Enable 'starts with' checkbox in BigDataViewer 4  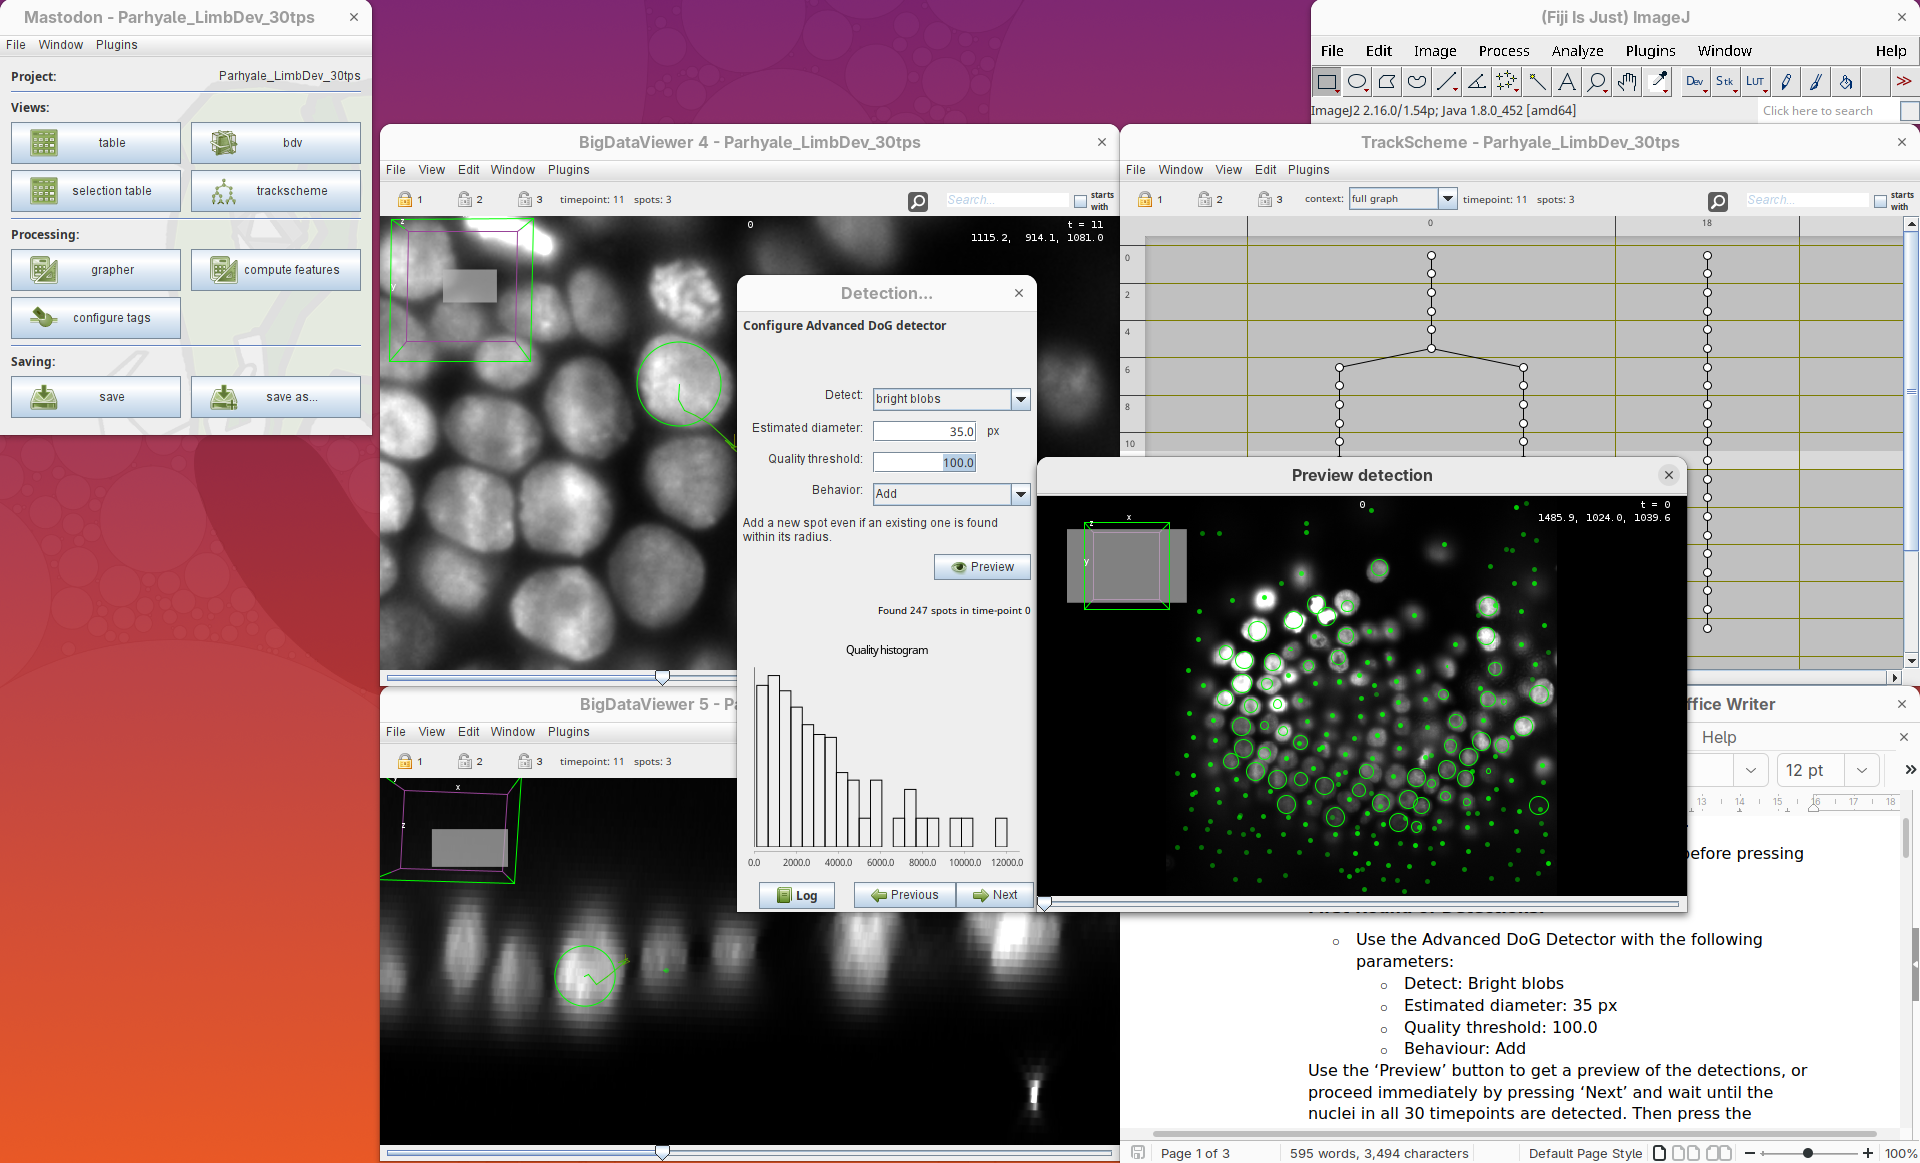click(x=1080, y=201)
